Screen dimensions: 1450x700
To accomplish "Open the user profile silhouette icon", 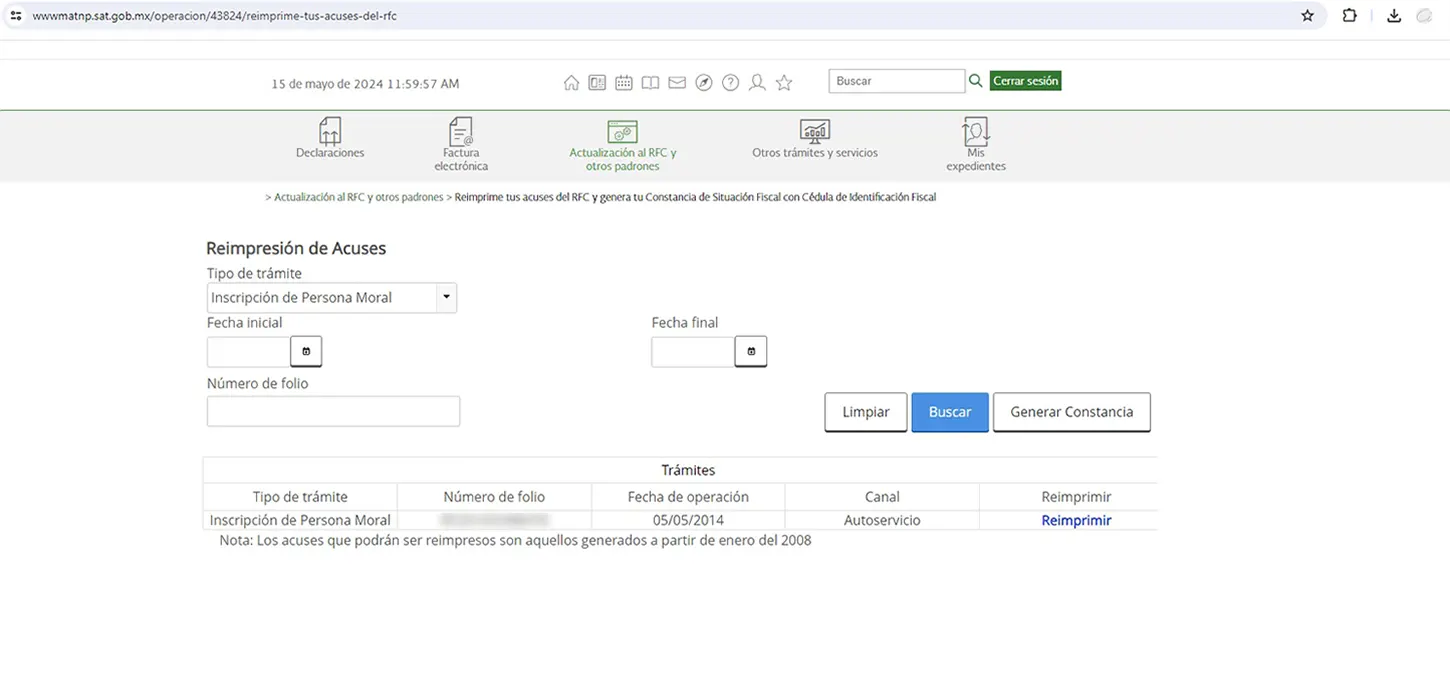I will click(x=757, y=83).
